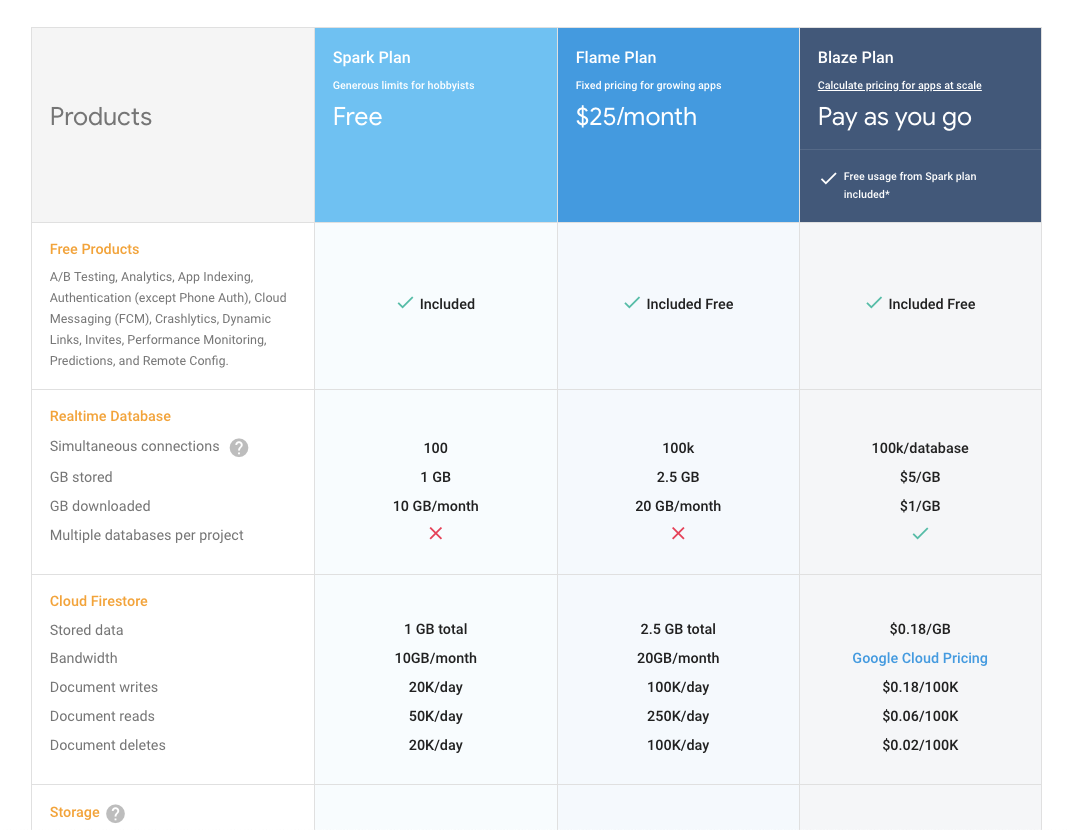Click the help icon beside Simultaneous connections
The image size is (1069, 830).
[239, 447]
